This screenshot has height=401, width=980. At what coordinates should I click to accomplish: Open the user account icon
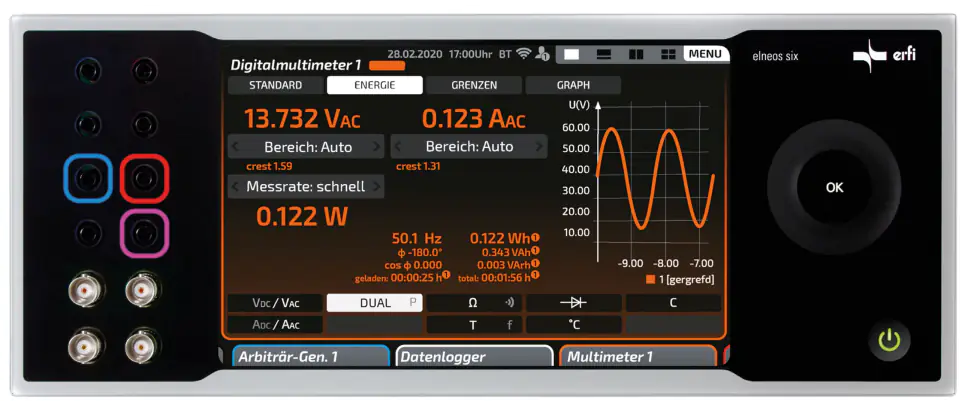[543, 53]
